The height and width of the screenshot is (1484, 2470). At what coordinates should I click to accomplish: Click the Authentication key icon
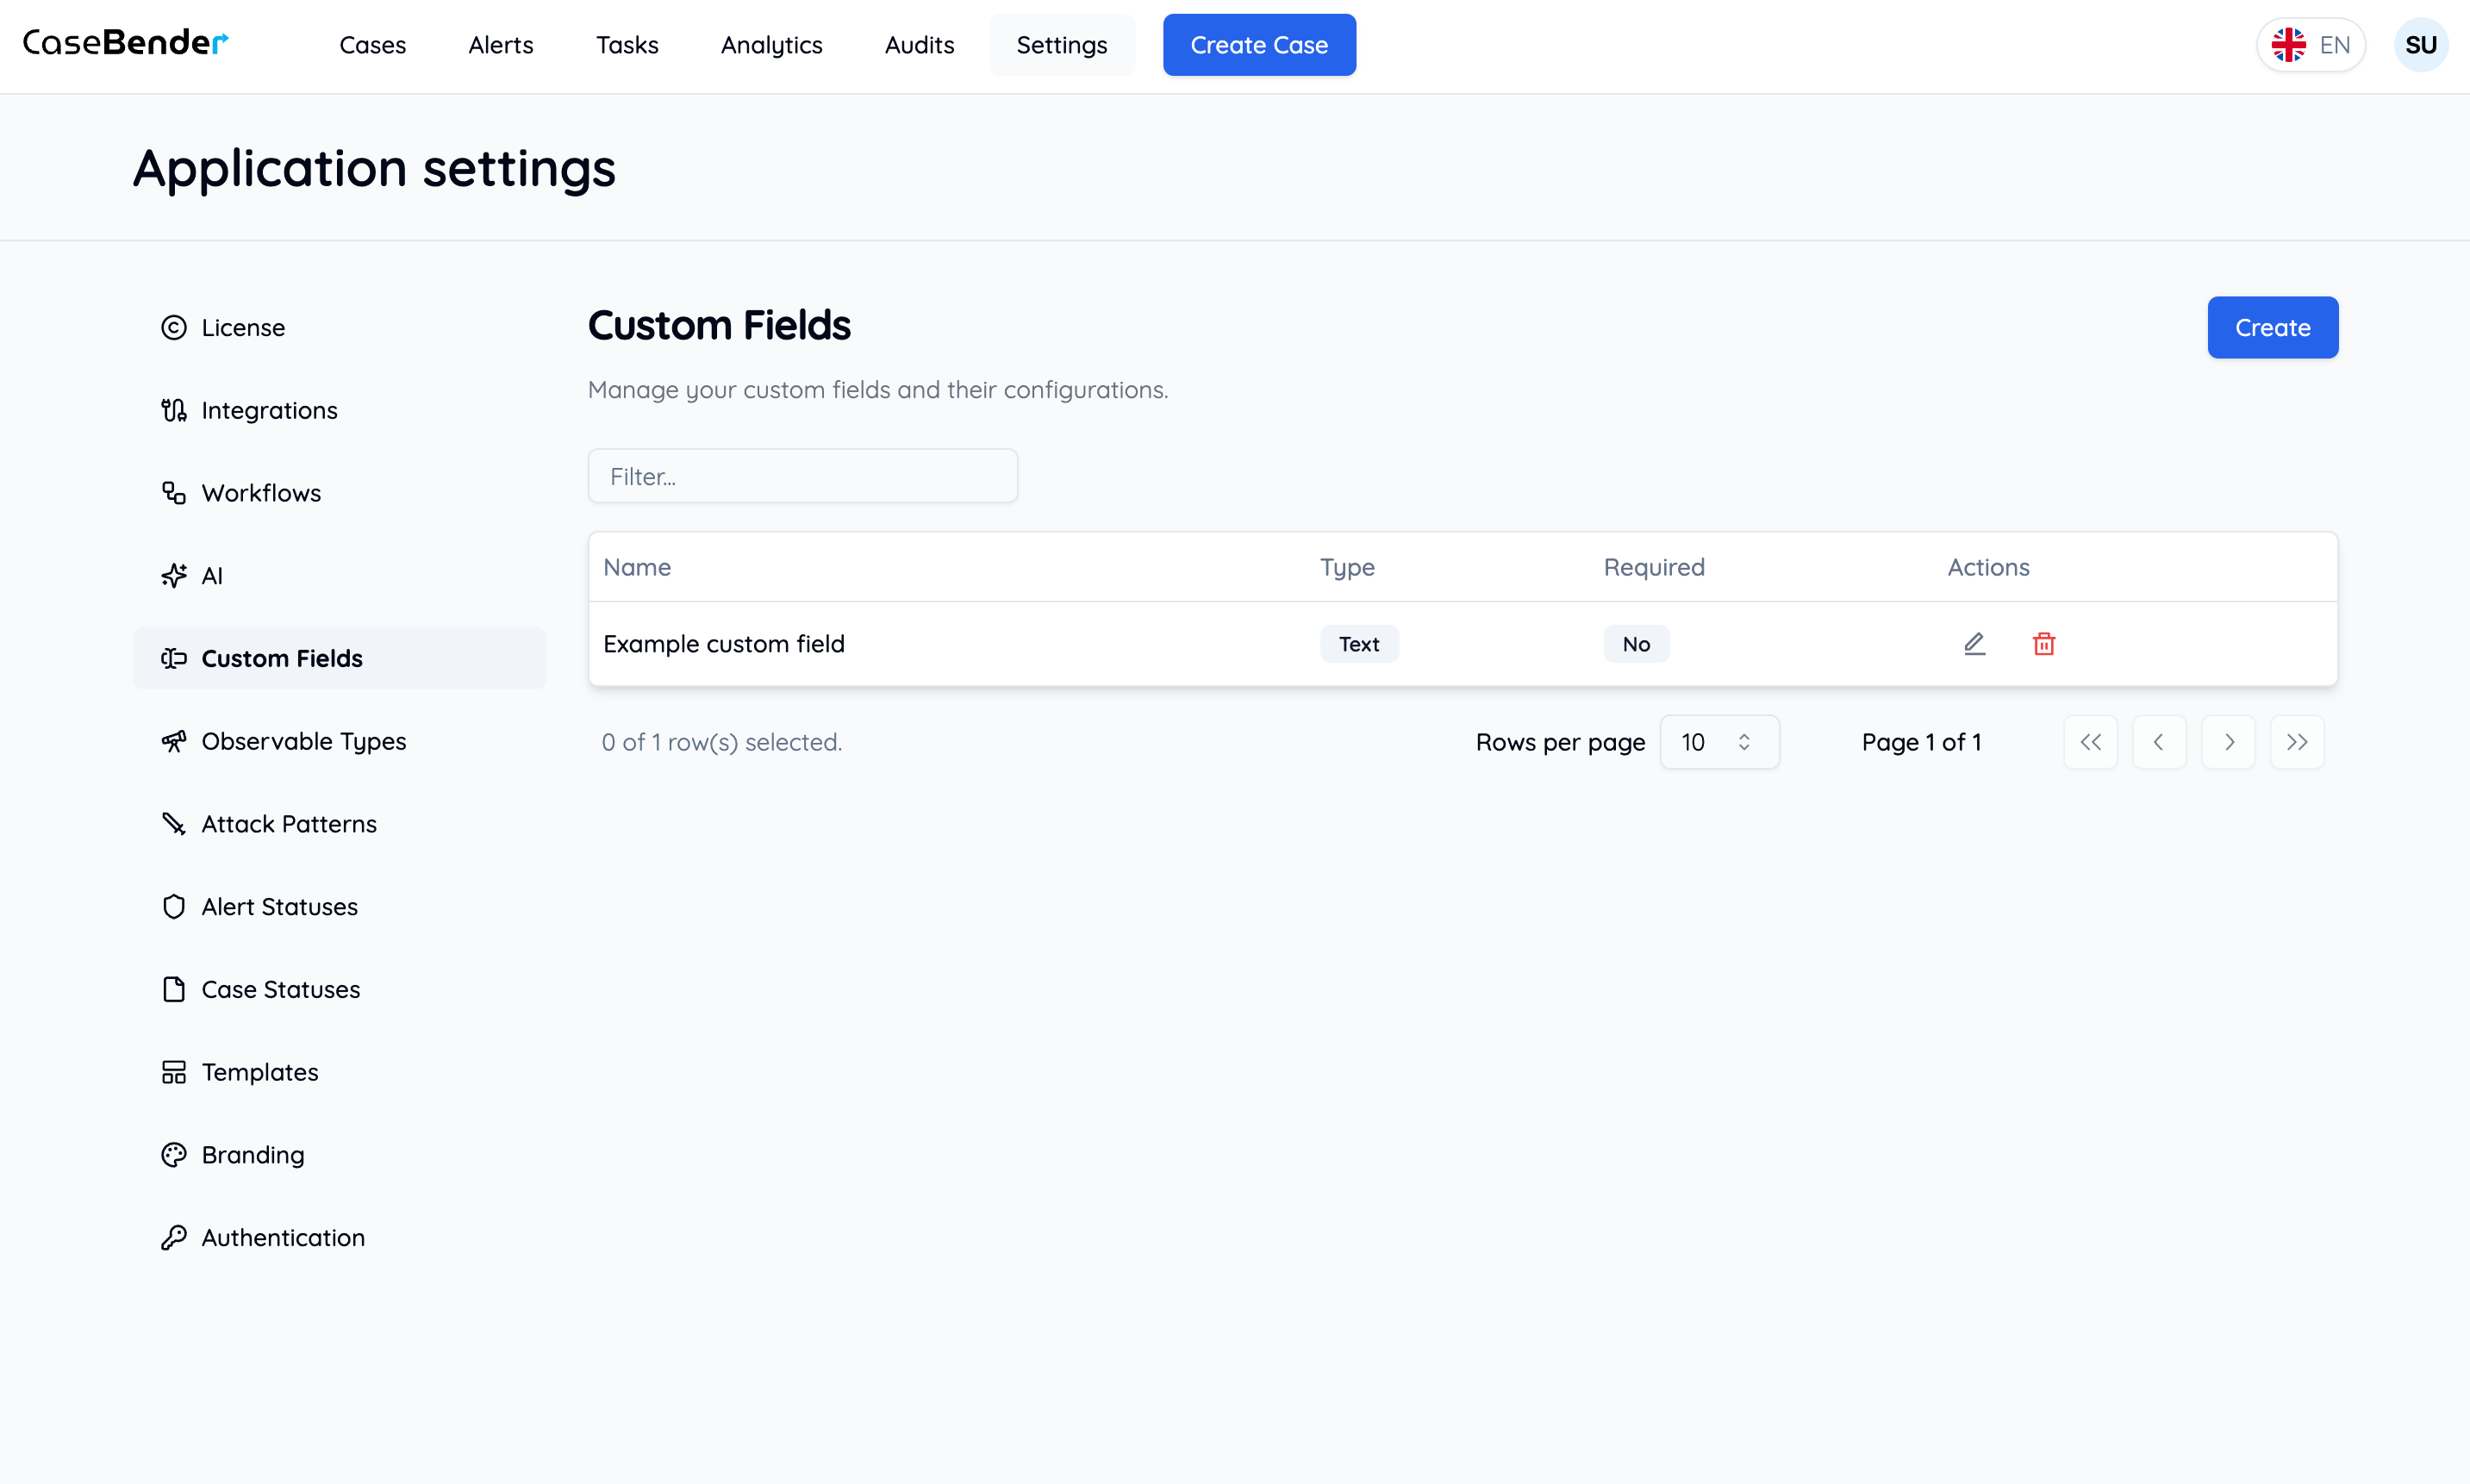click(x=174, y=1238)
